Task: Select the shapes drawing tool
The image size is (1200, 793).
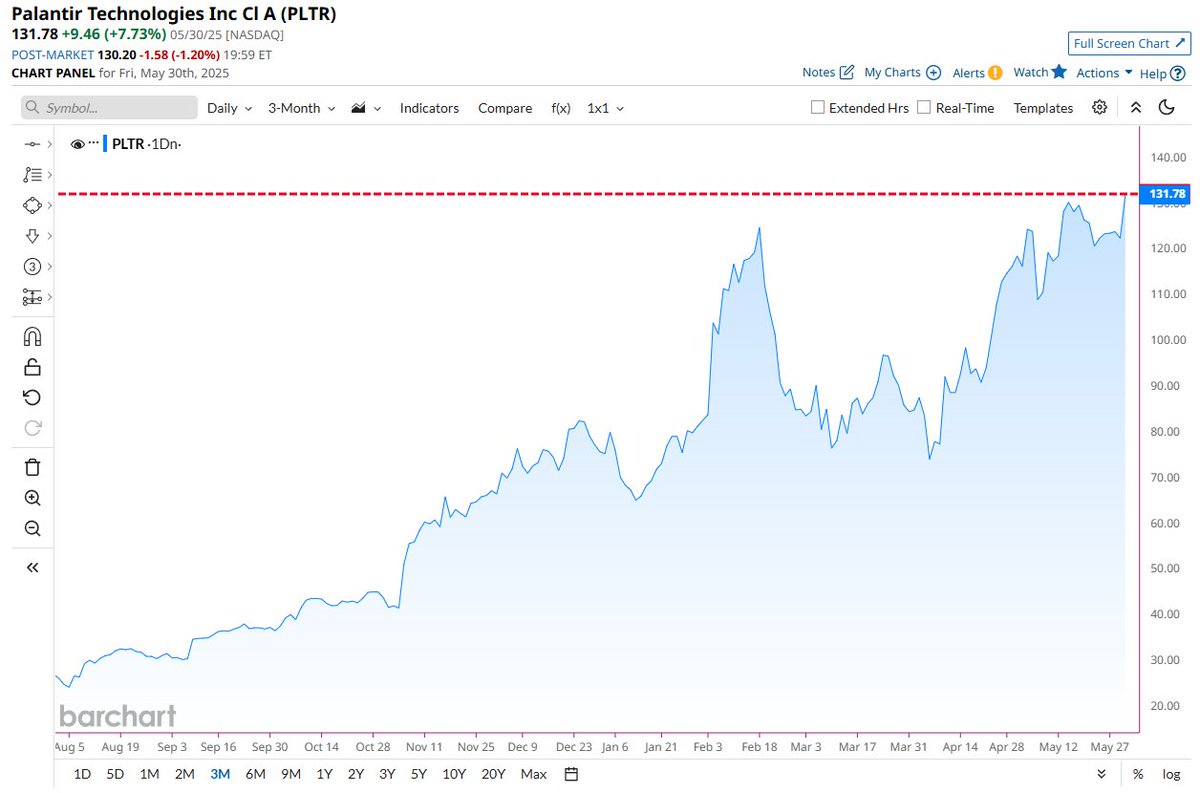Action: (31, 204)
